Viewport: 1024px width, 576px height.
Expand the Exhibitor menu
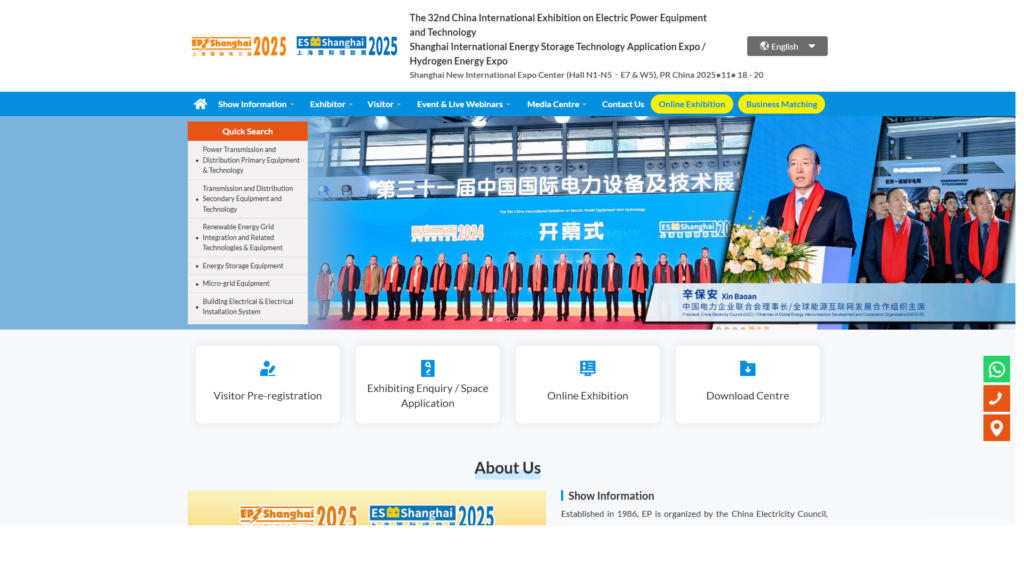coord(331,104)
